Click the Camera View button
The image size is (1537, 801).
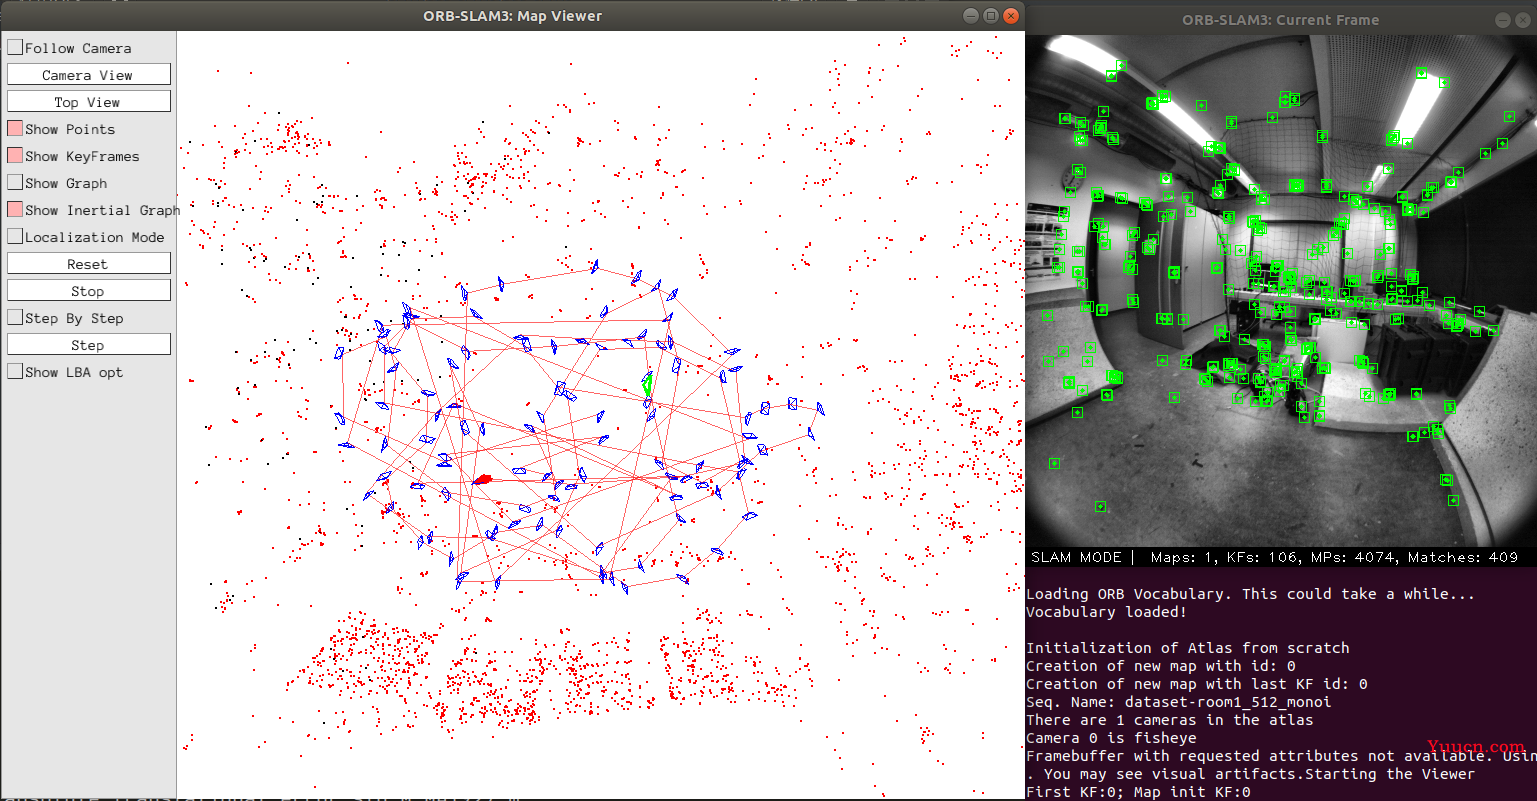(x=88, y=75)
